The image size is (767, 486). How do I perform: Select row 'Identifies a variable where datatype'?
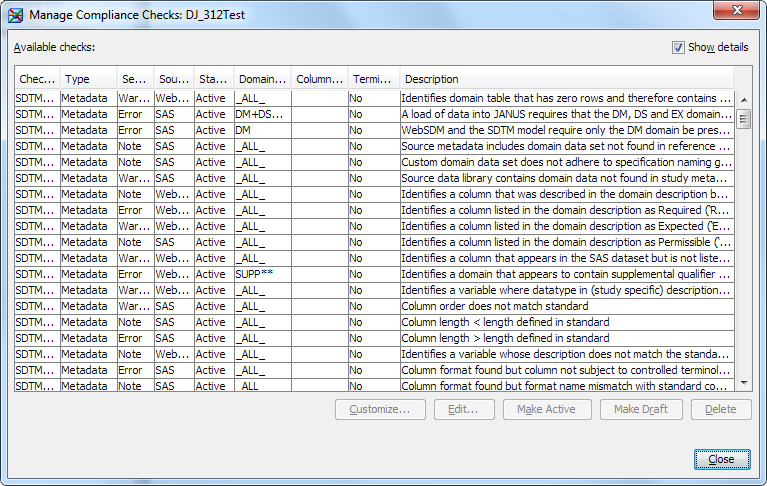(374, 290)
